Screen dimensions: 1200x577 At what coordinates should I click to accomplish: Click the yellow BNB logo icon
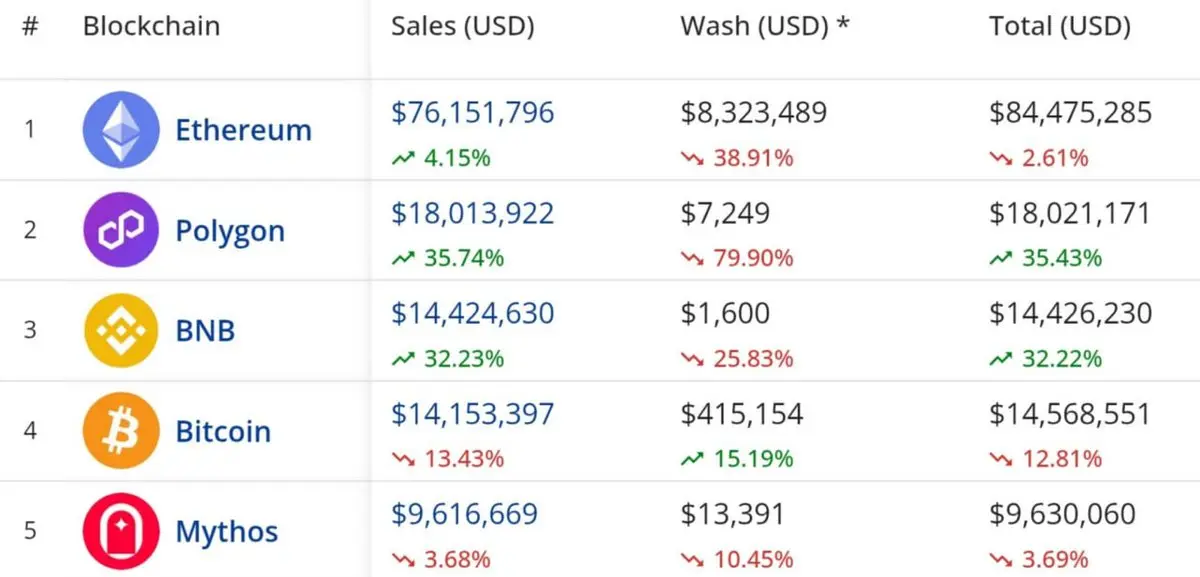[x=121, y=330]
